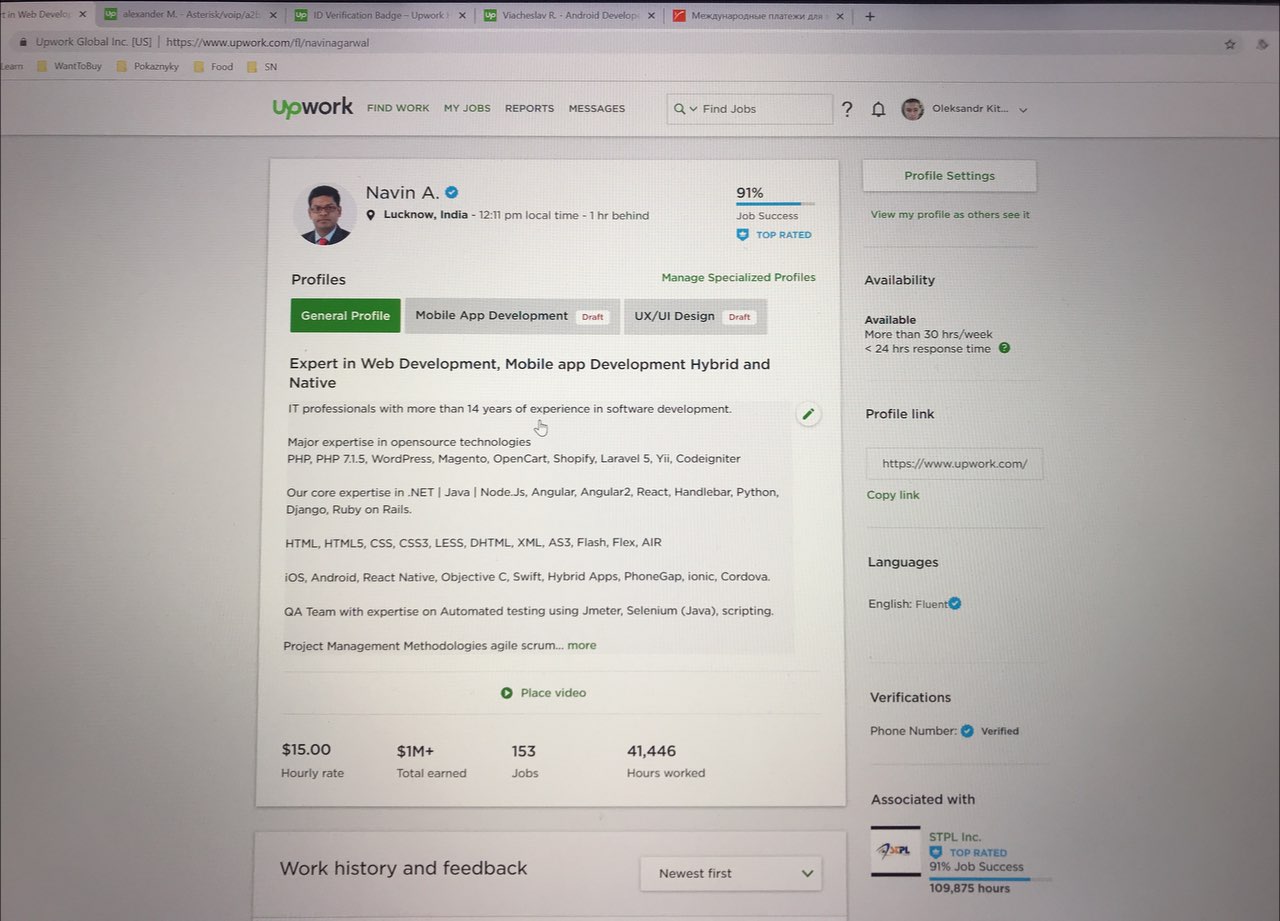The width and height of the screenshot is (1280, 921).
Task: Open the help question mark icon
Action: coord(847,109)
